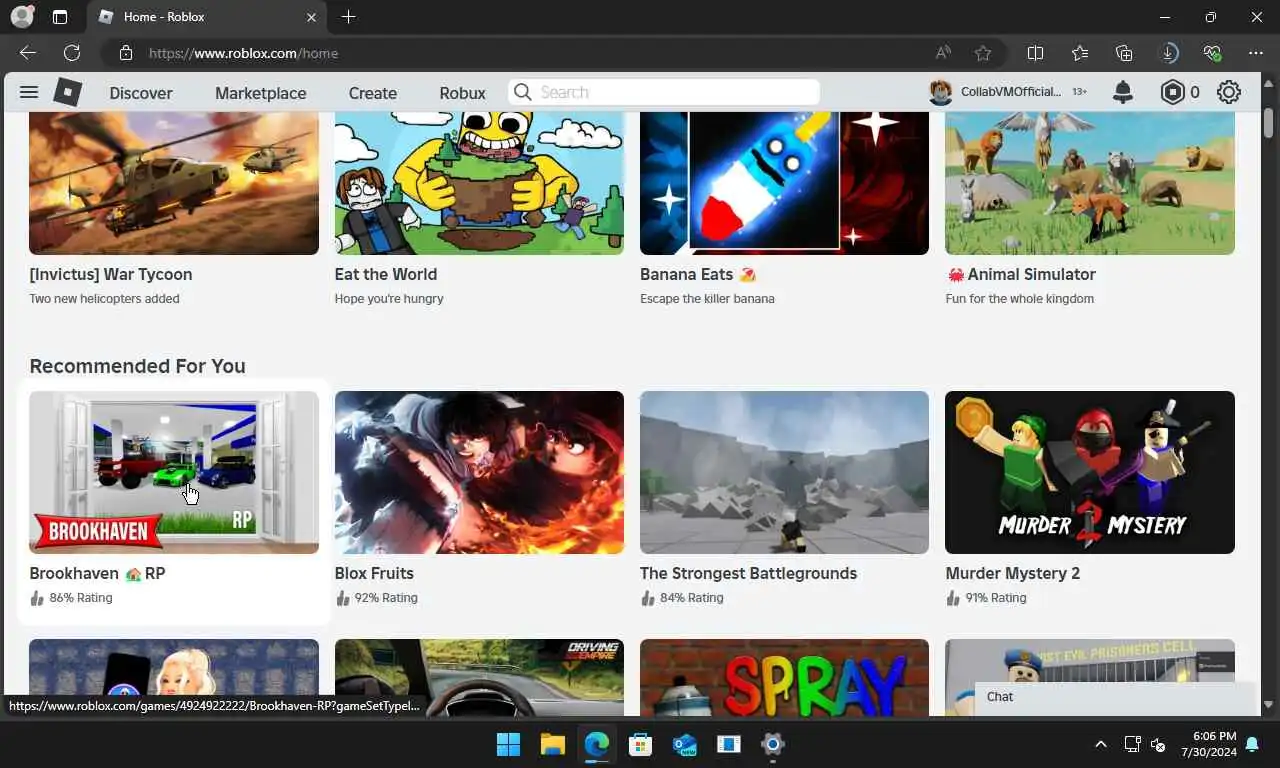The image size is (1280, 768).
Task: Open the Murder Mystery 2 title
Action: [1013, 573]
